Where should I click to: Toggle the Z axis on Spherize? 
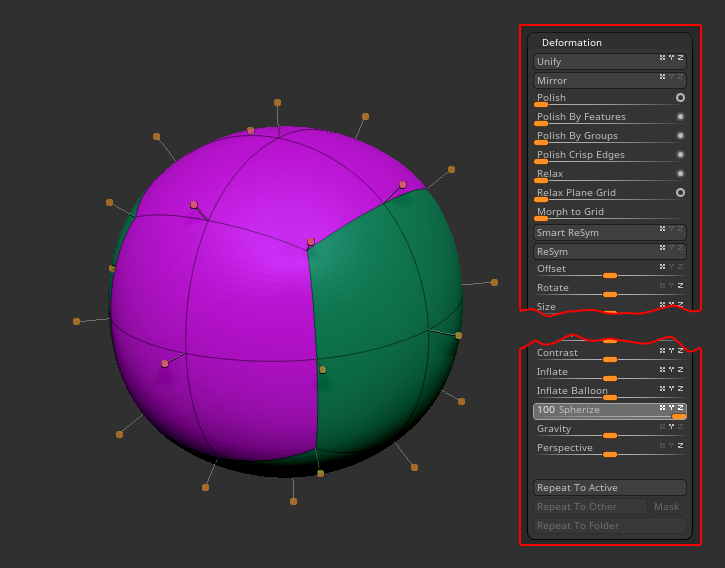pyautogui.click(x=681, y=407)
